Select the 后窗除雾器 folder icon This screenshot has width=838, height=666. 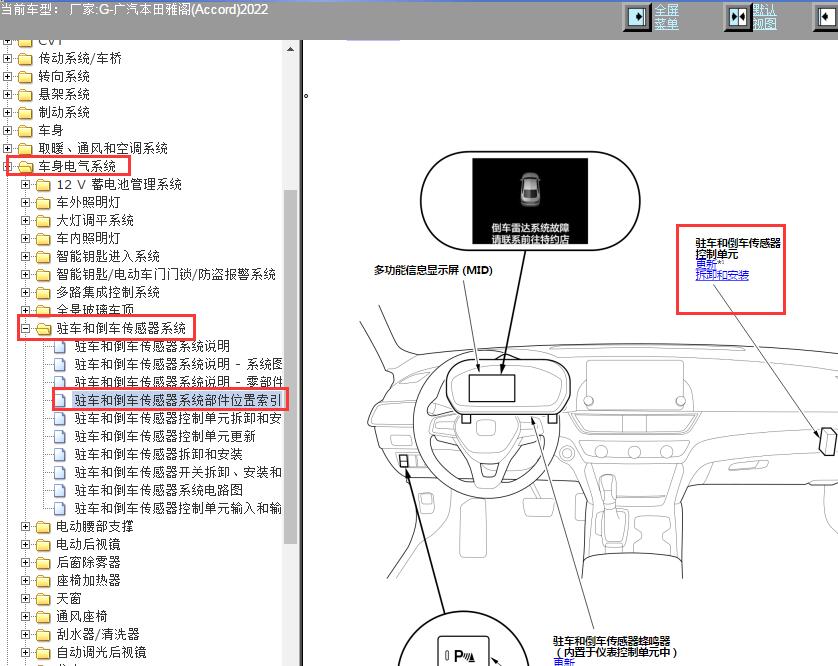(x=43, y=563)
